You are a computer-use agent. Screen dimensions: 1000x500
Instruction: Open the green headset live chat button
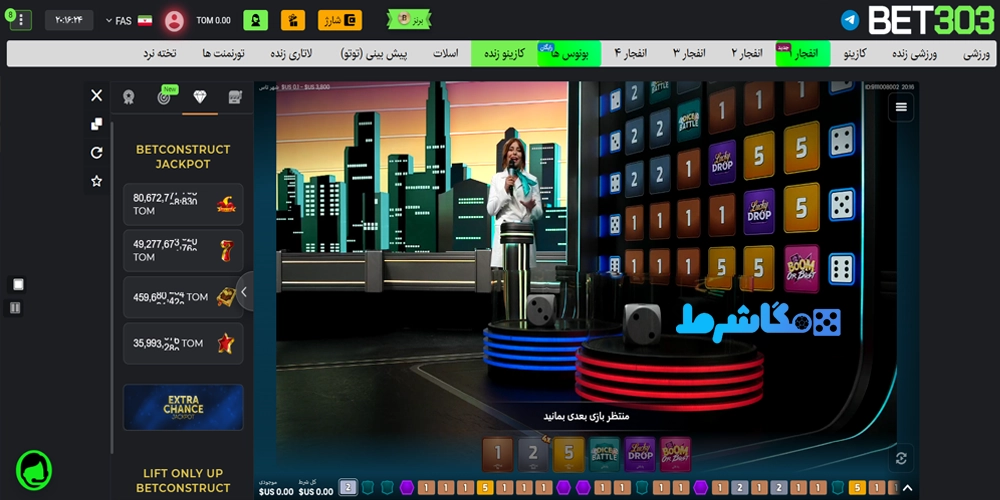point(34,470)
